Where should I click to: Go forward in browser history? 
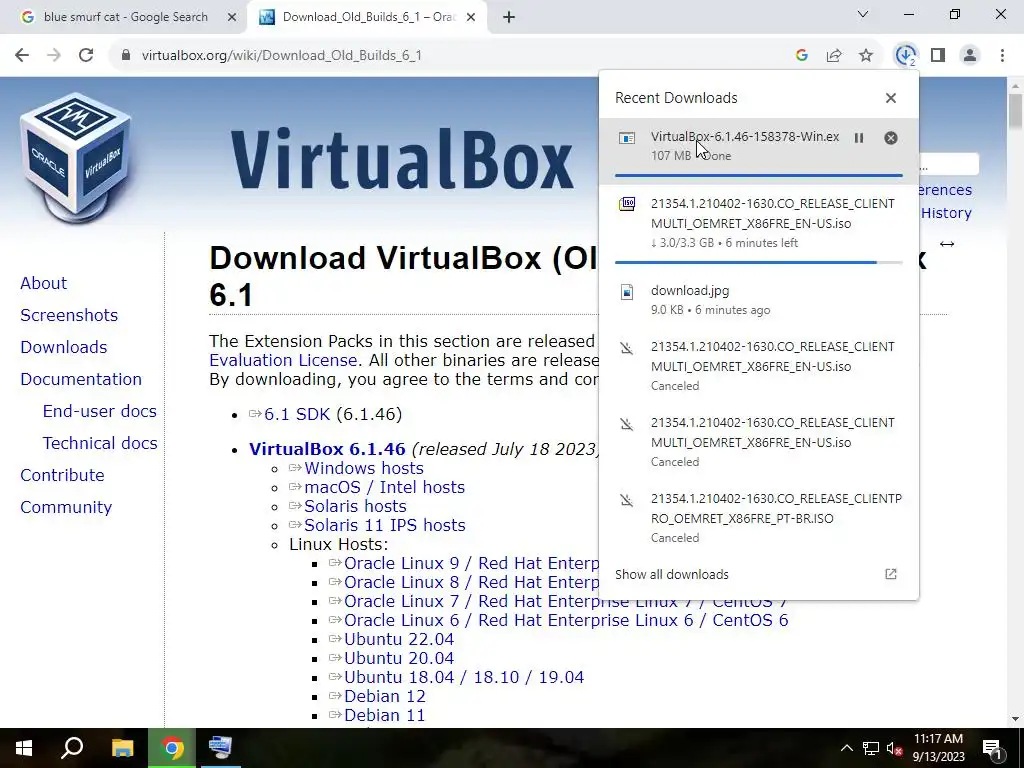click(x=54, y=56)
